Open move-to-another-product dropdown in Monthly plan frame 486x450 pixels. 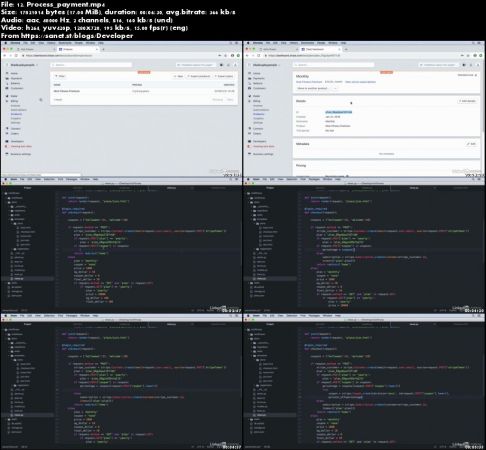click(x=317, y=88)
